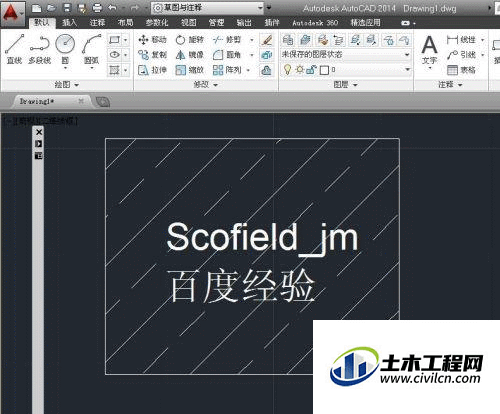Click the 修剪 (Trim) tool
The image size is (500, 414).
click(x=226, y=40)
